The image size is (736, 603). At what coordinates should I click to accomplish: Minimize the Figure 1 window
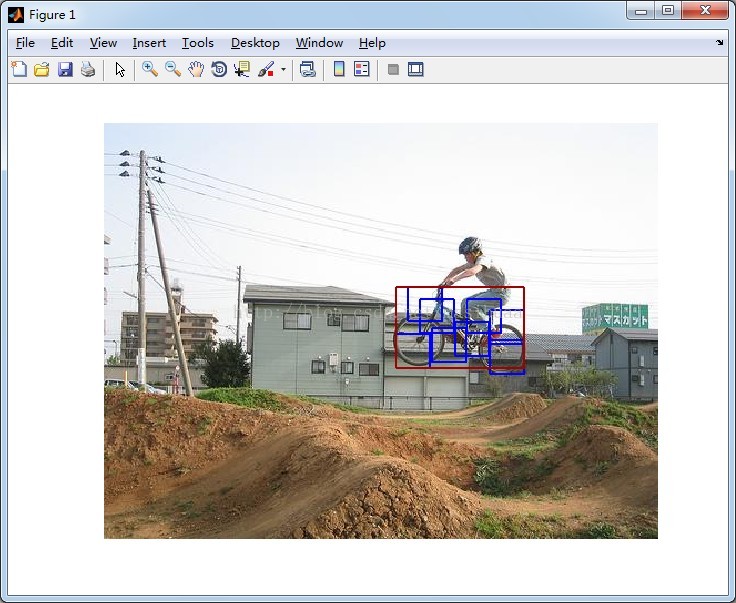click(641, 10)
